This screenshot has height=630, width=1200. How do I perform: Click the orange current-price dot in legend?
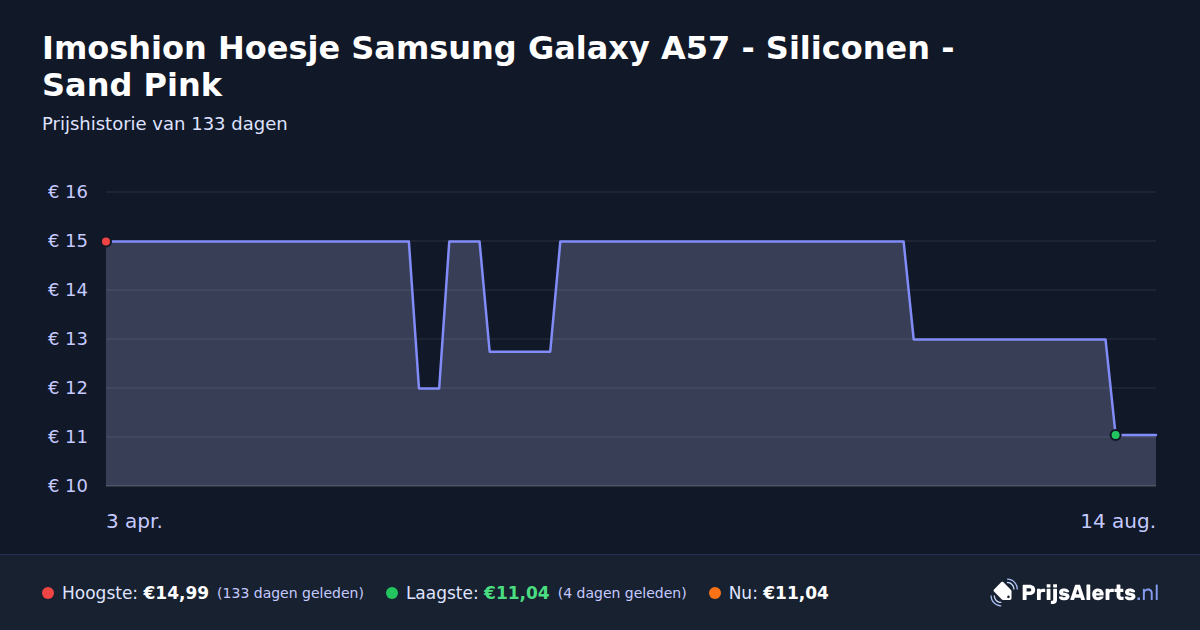[715, 593]
